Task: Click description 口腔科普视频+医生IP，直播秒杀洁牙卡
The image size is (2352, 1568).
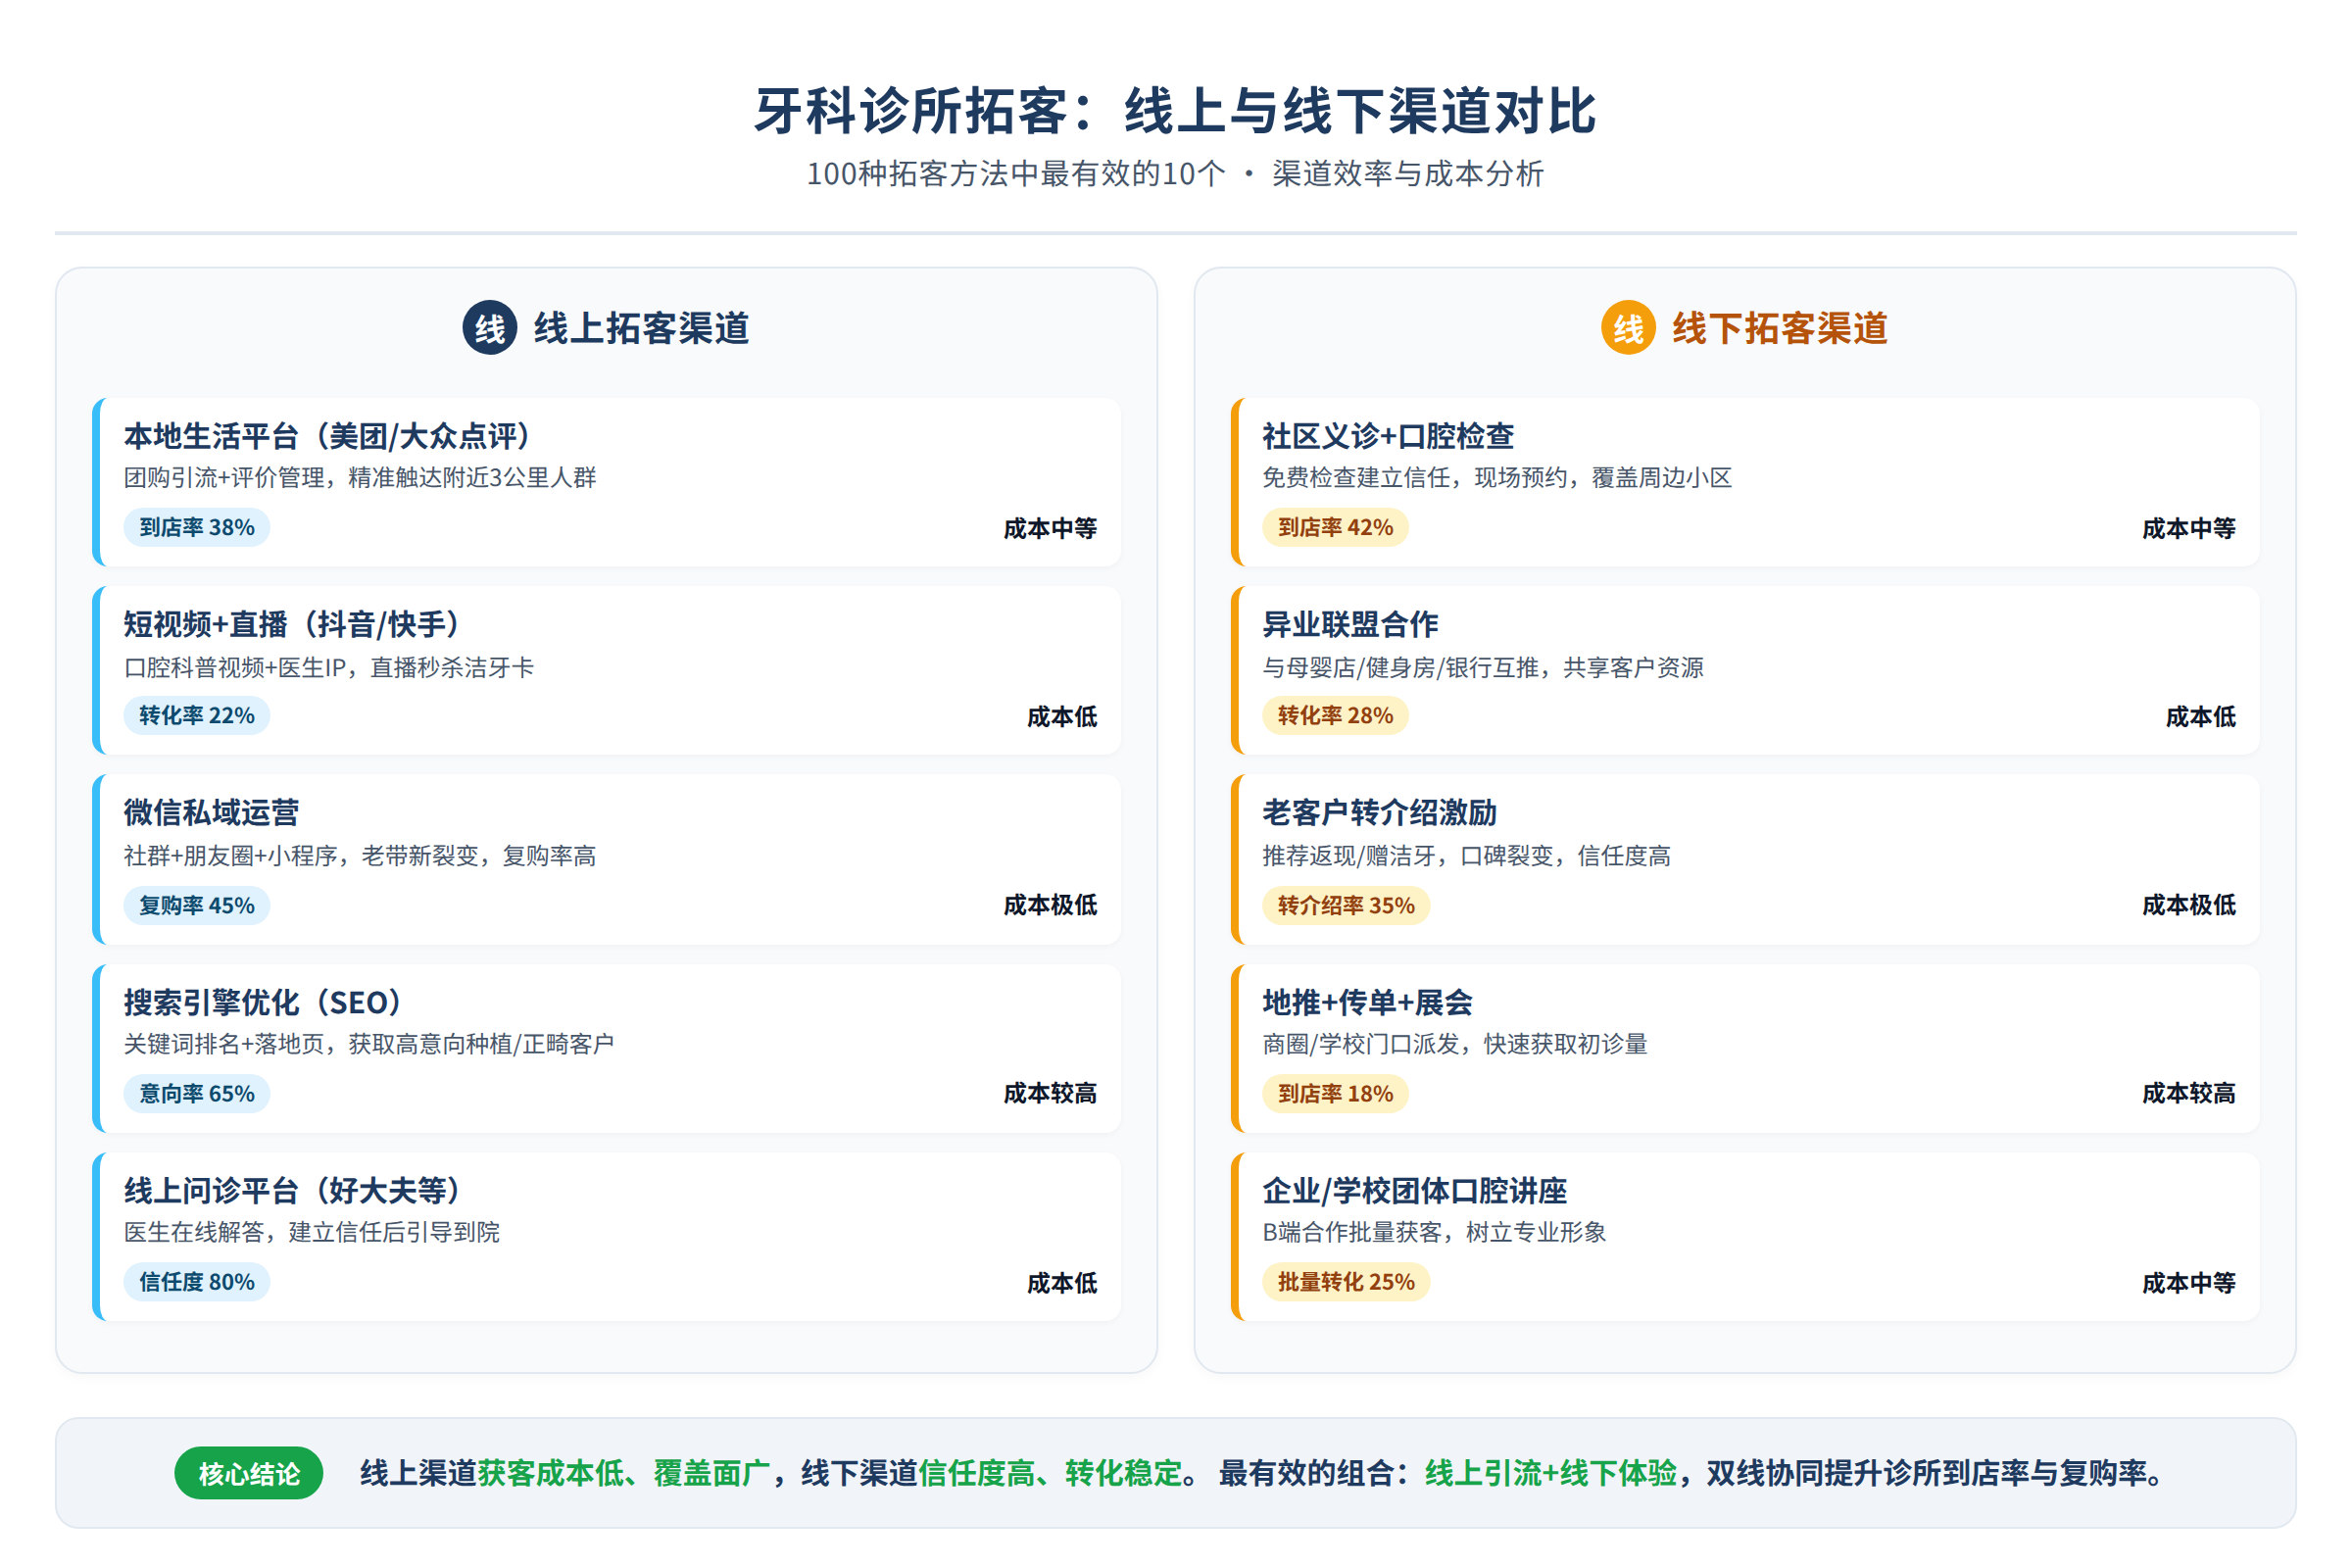Action: click(x=329, y=667)
